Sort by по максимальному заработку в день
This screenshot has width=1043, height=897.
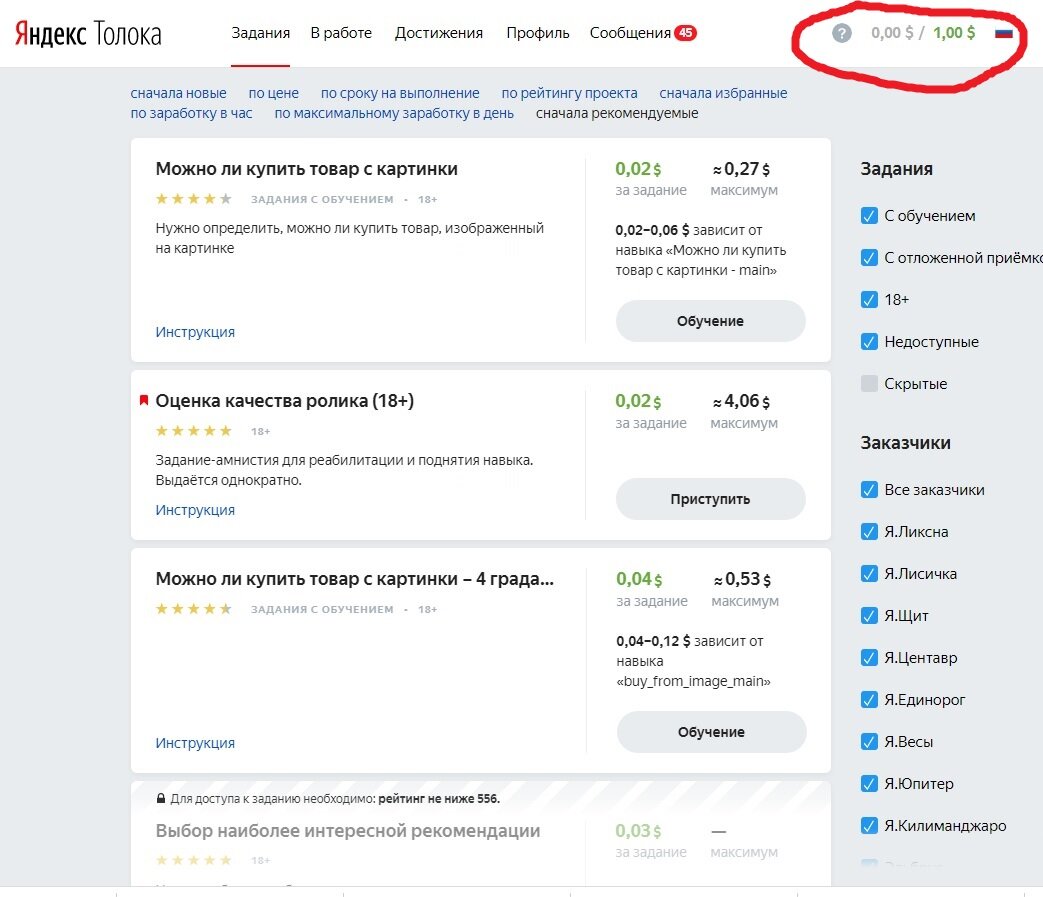click(394, 113)
